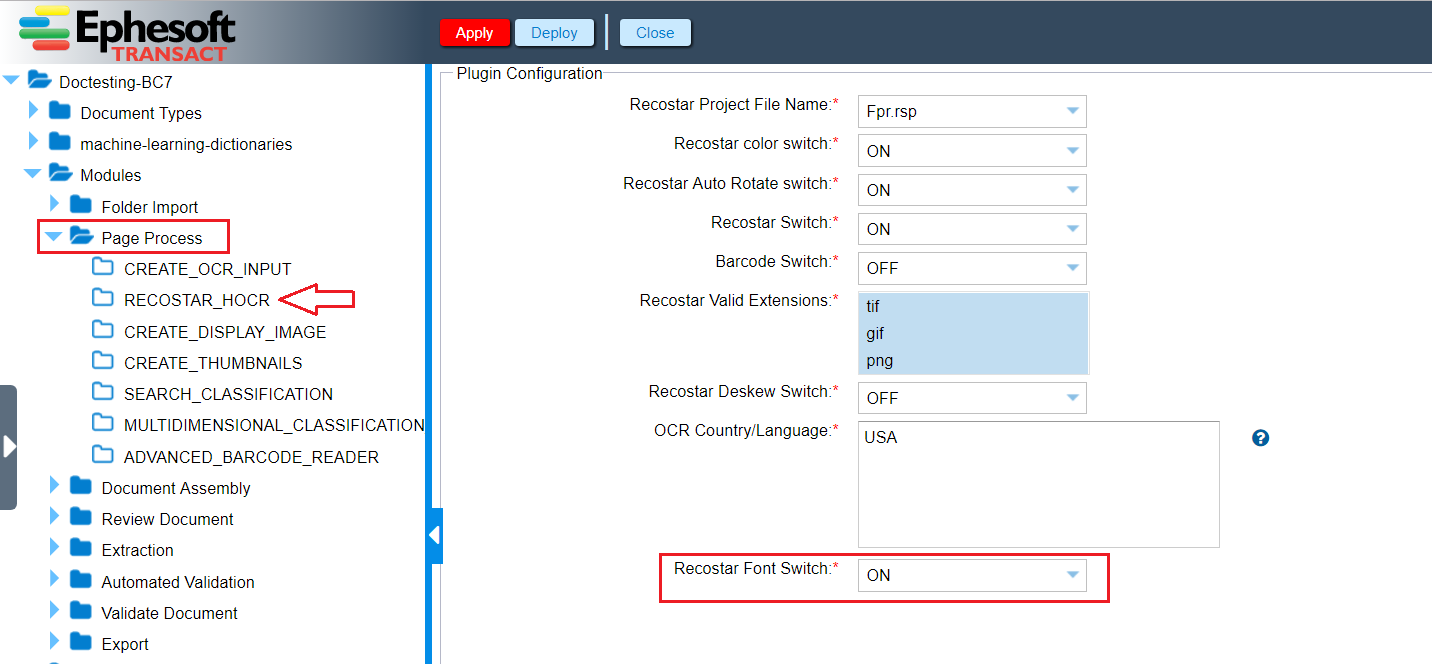
Task: Select the ADVANCED_BARCODE_READER plugin label
Action: point(252,457)
